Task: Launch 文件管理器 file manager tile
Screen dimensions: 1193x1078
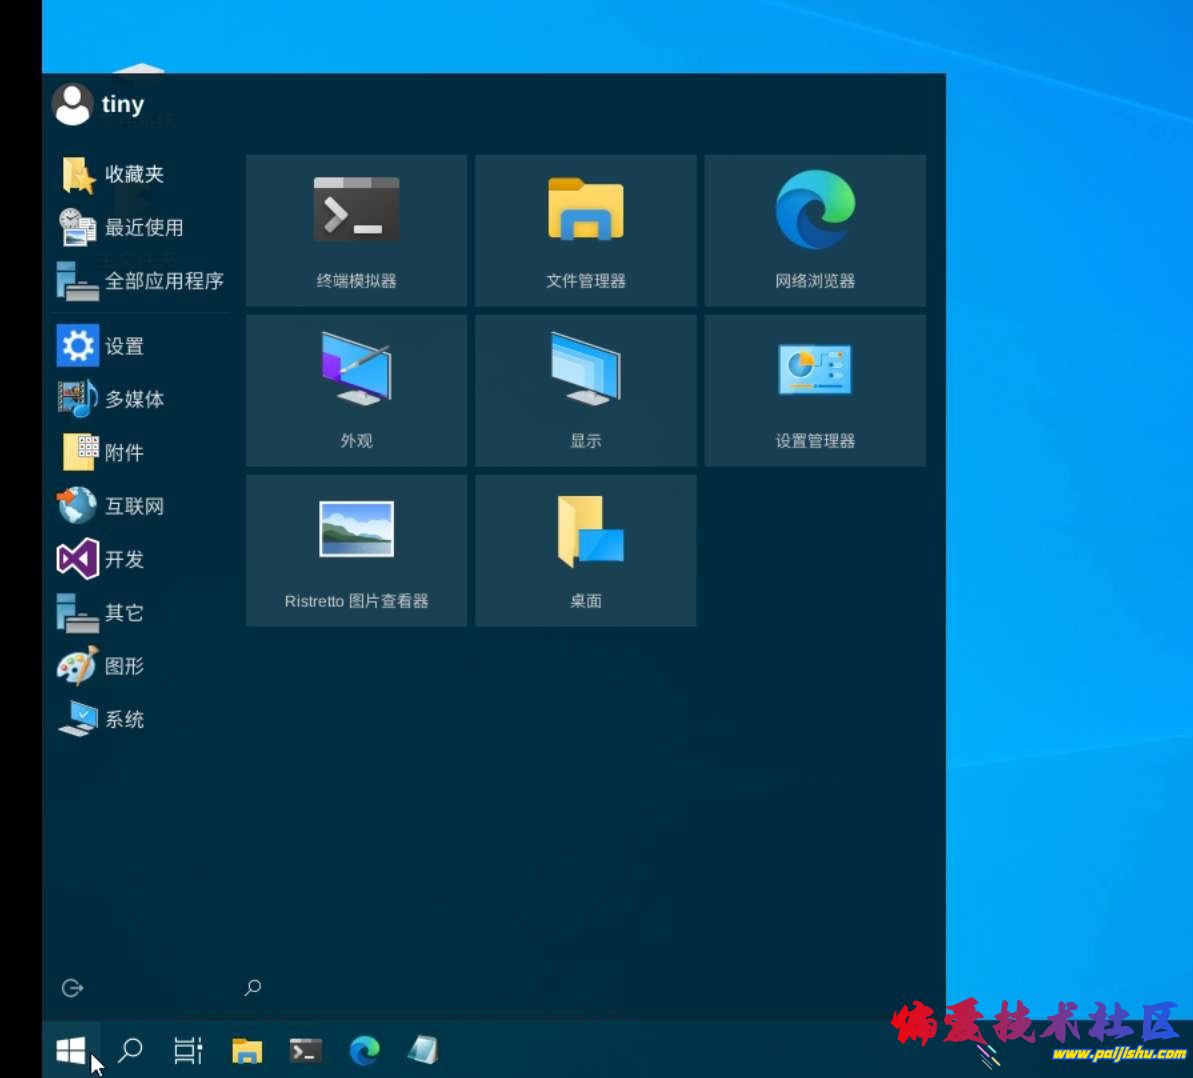Action: point(585,230)
